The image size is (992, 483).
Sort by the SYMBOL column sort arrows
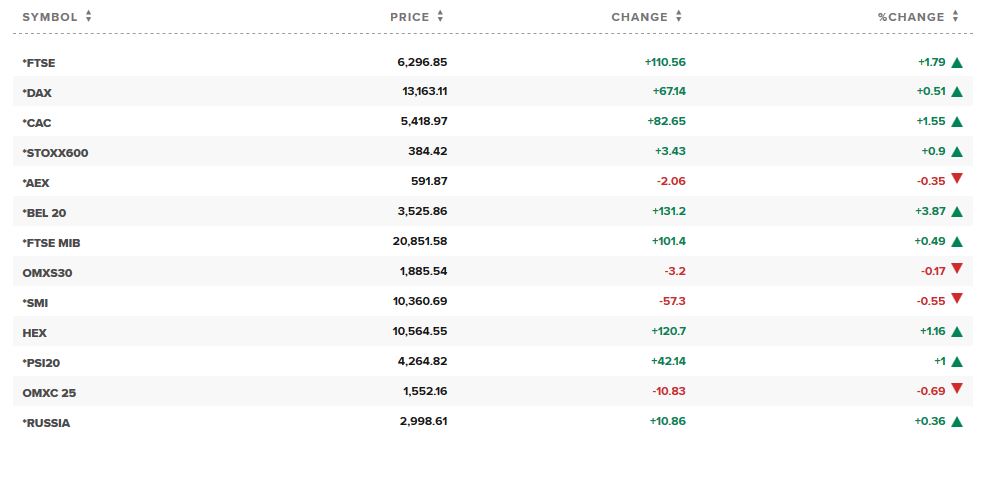click(89, 17)
